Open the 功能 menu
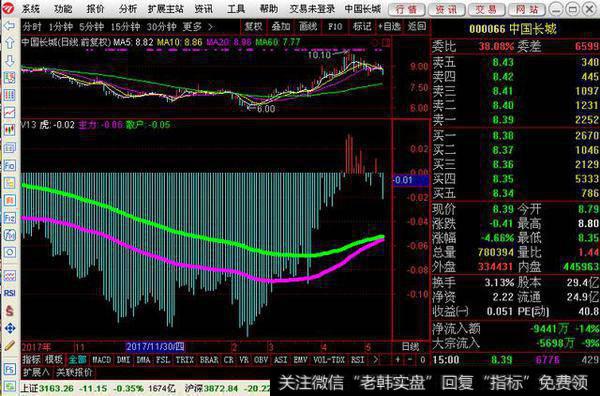600x396 pixels. pyautogui.click(x=63, y=9)
